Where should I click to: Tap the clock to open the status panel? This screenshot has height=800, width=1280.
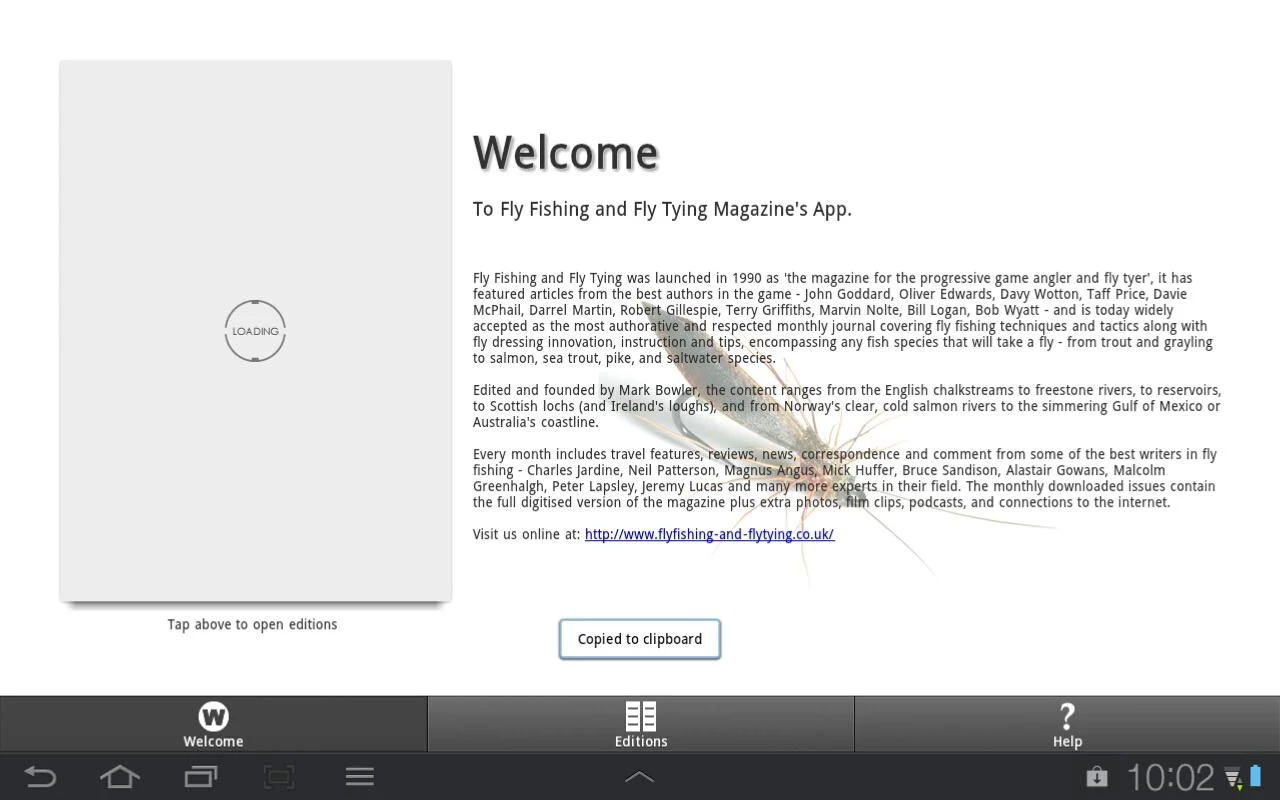[1168, 776]
